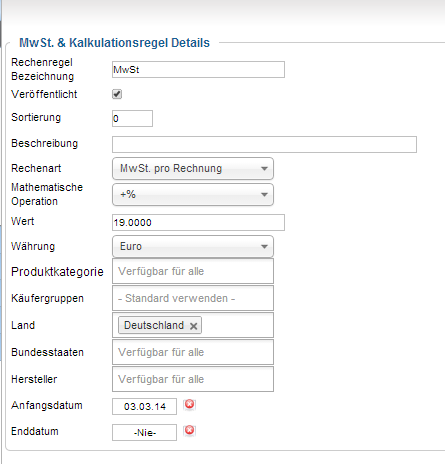445x464 pixels.
Task: Open the Rechenart dropdown
Action: 193,168
